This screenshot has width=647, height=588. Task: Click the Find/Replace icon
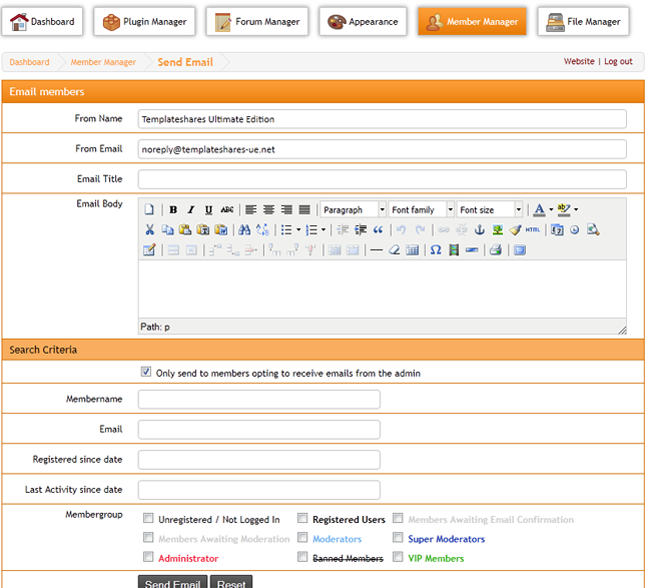(x=262, y=229)
